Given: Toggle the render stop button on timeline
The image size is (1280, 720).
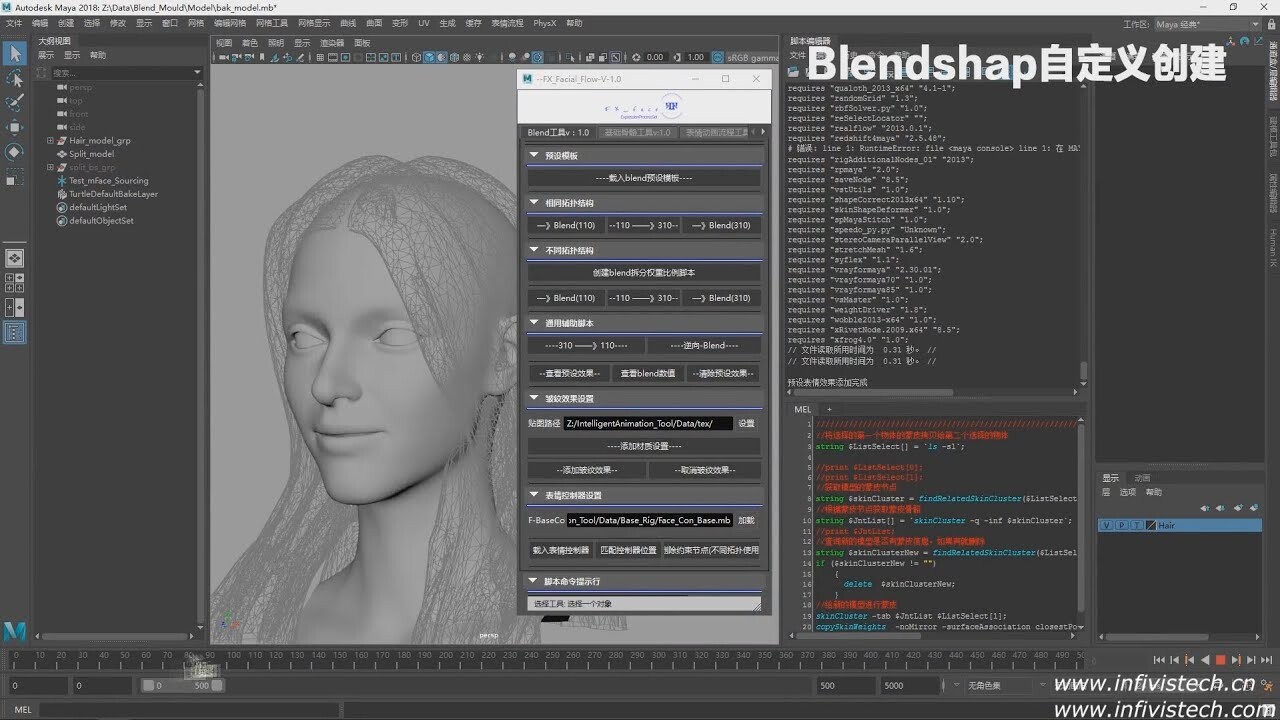Looking at the screenshot, I should pos(1222,659).
